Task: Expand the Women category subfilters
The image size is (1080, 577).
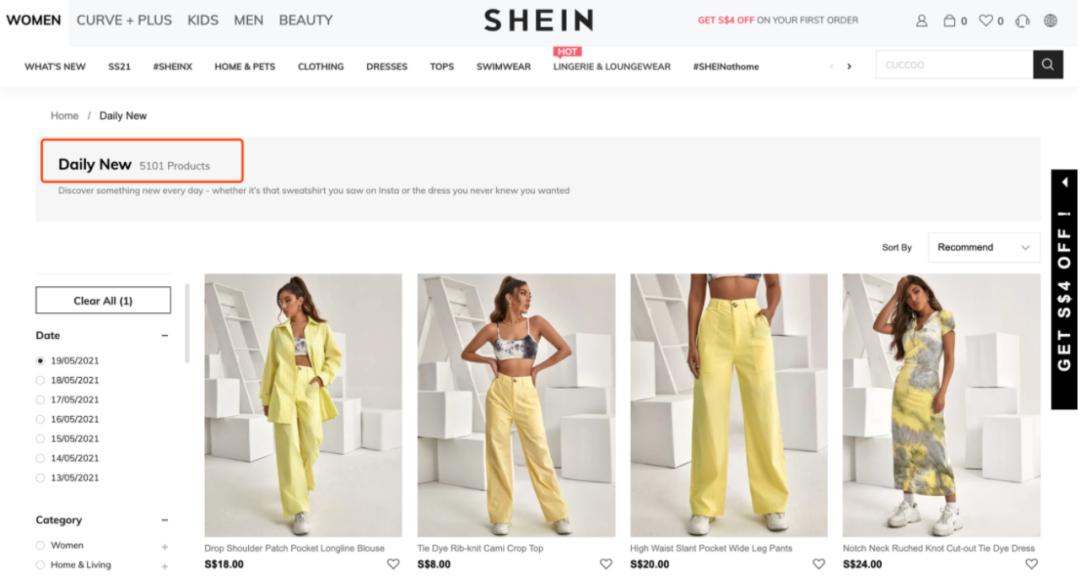Action: (x=165, y=547)
